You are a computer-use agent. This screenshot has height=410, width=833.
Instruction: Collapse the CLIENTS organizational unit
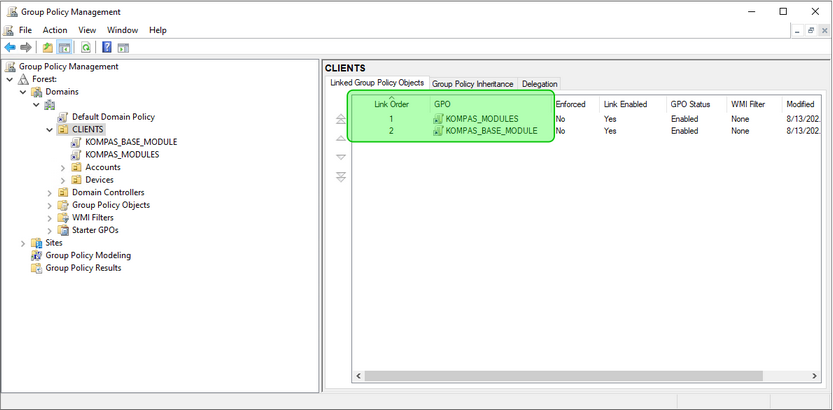click(x=49, y=130)
